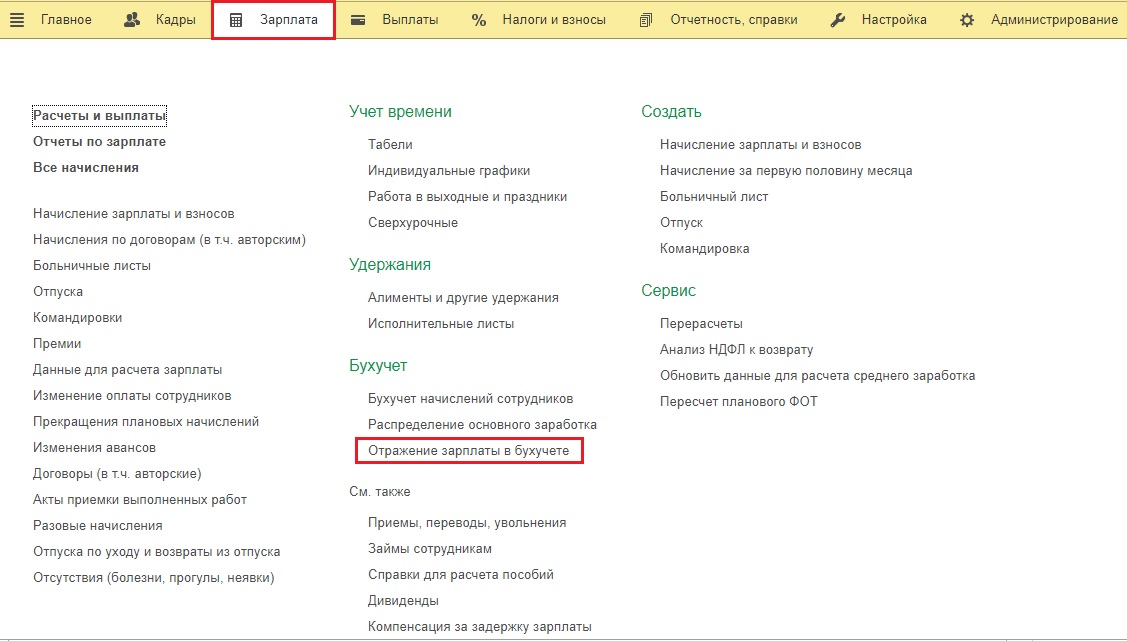The height and width of the screenshot is (641, 1127).
Task: Switch to the Кадры section
Action: (x=175, y=20)
